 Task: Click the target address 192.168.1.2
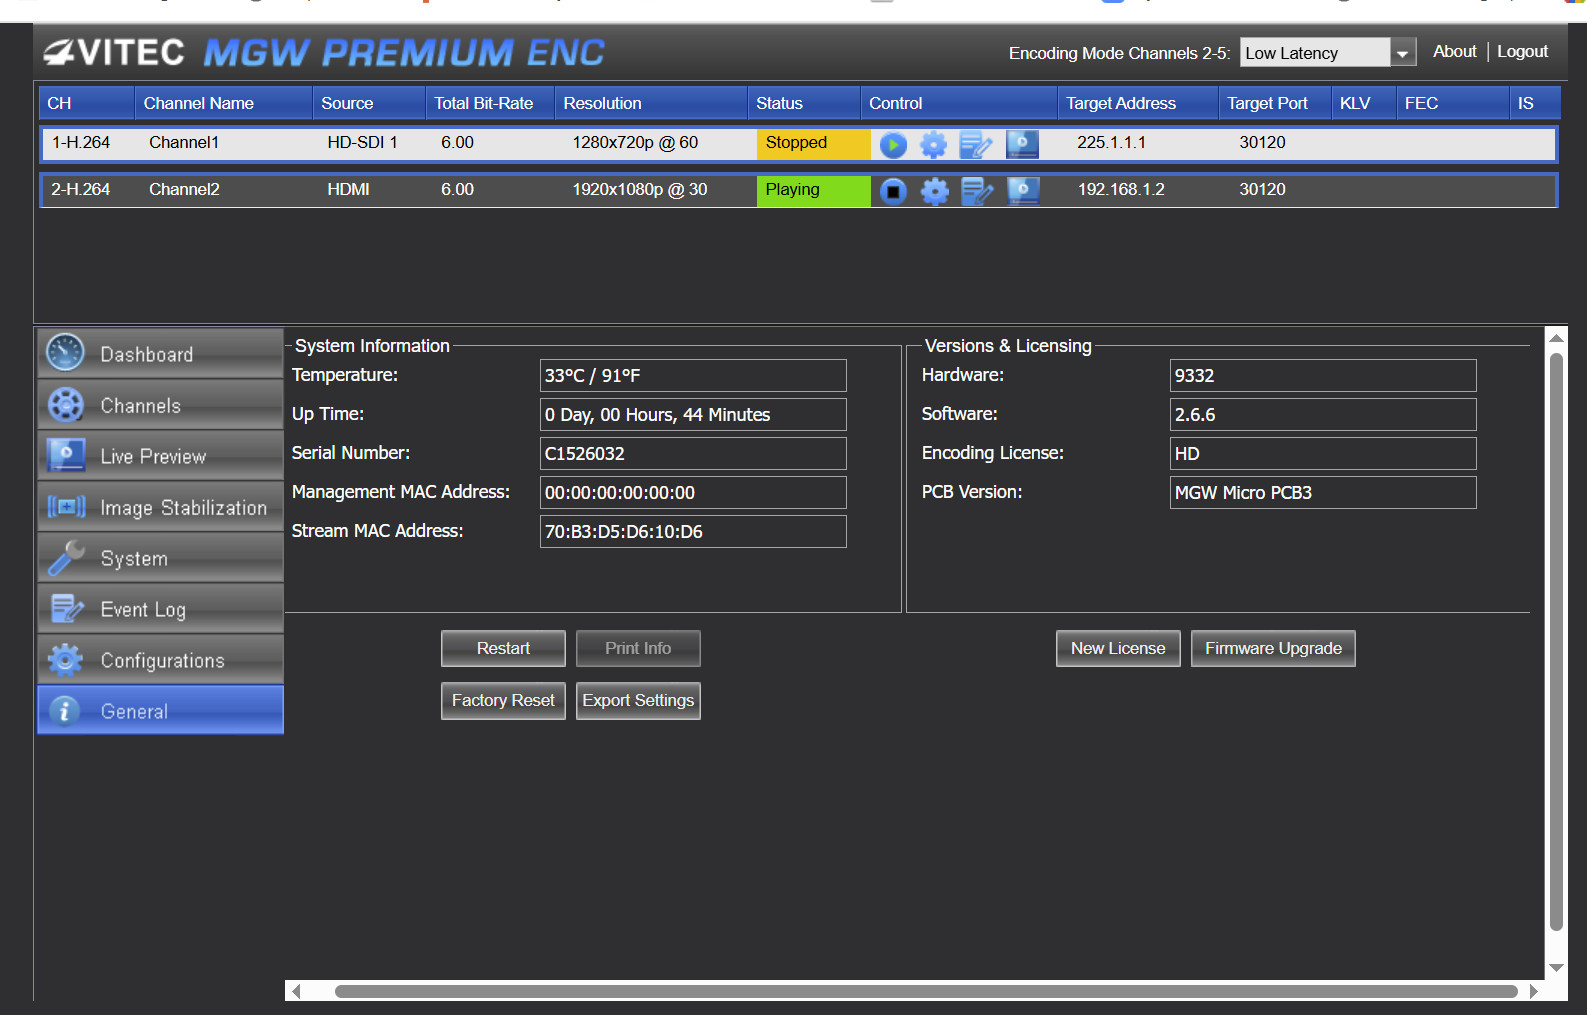[1121, 190]
